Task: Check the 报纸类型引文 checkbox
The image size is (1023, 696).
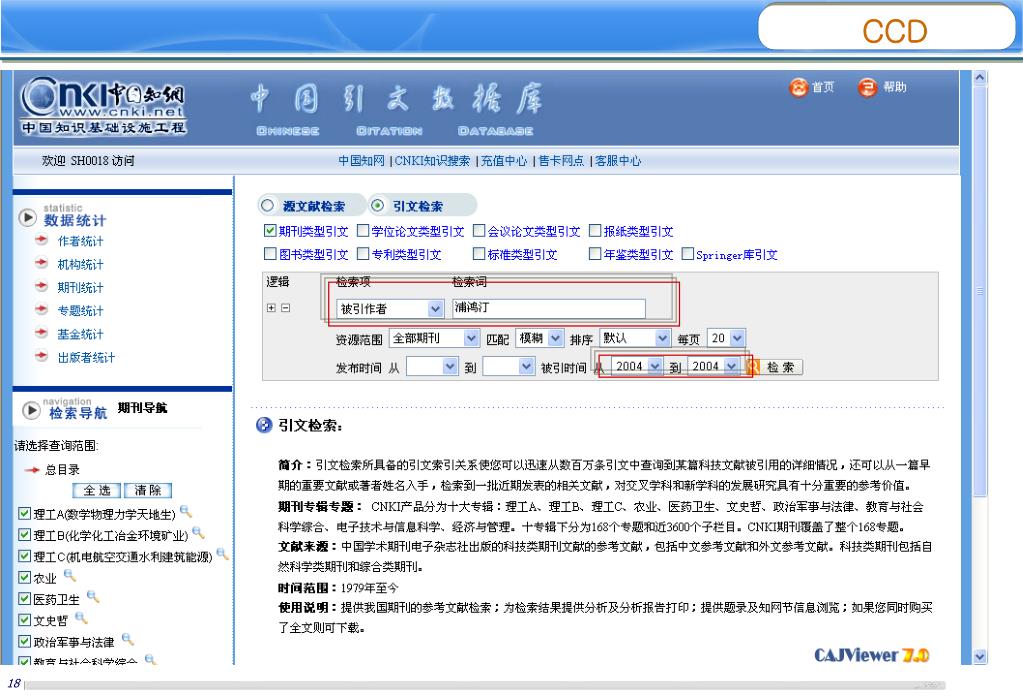Action: pyautogui.click(x=595, y=230)
